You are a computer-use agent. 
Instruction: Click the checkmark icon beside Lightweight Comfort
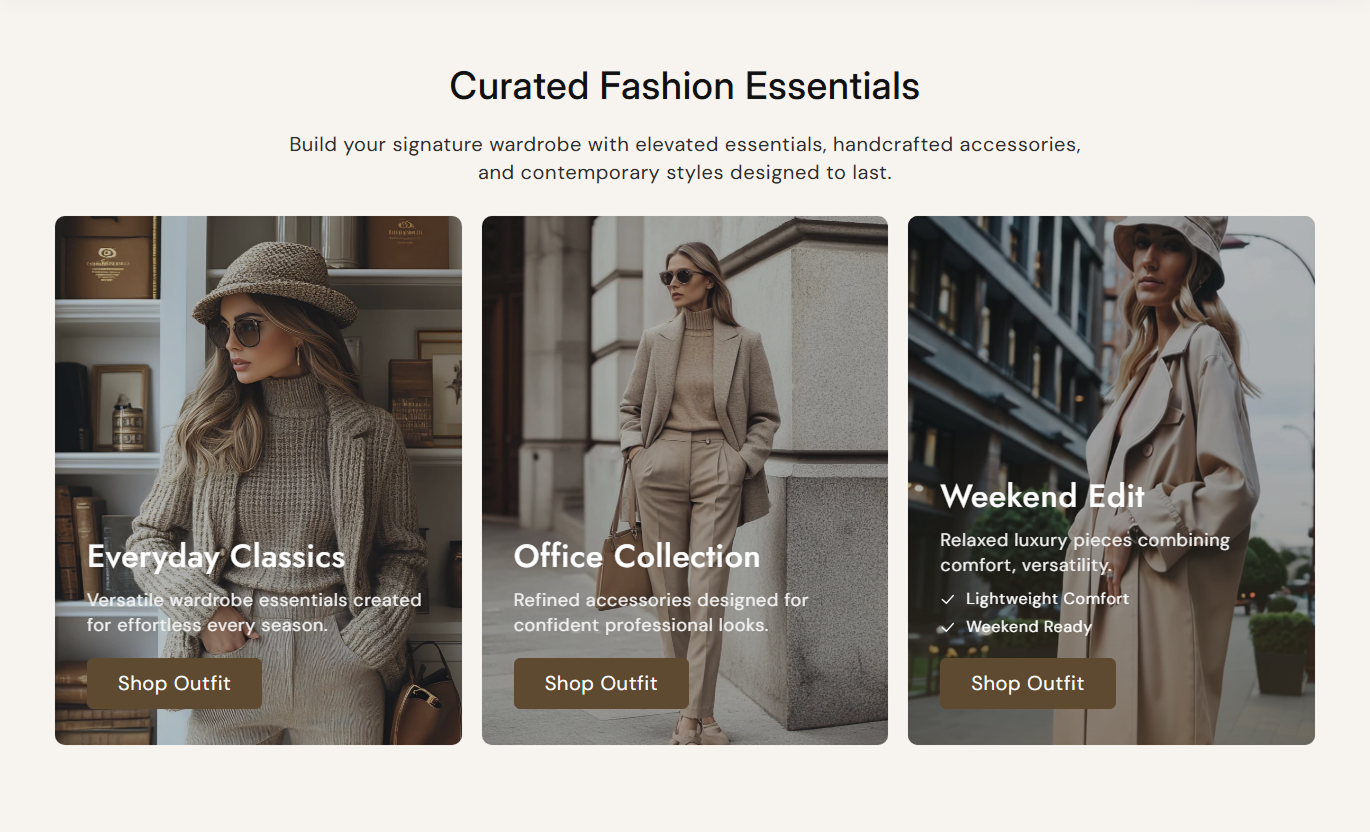948,600
